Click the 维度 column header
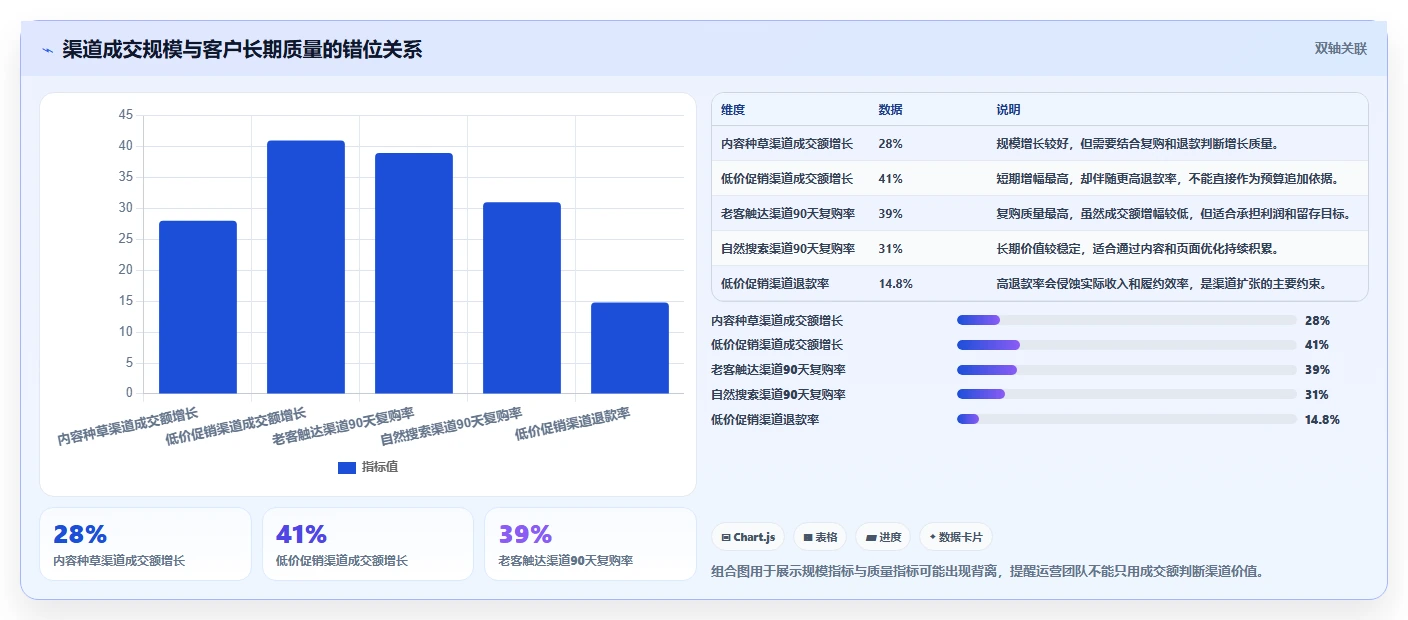The width and height of the screenshot is (1408, 620). point(733,110)
